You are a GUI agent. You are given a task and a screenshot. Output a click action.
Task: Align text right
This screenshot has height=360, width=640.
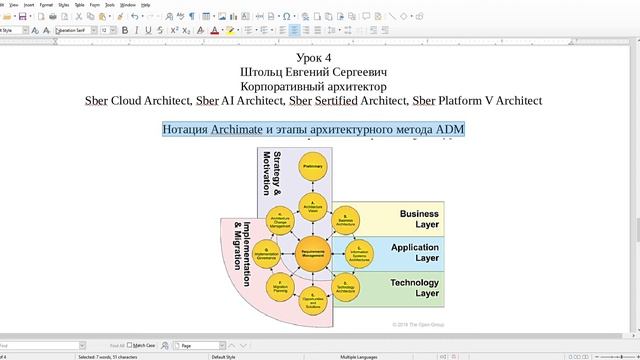point(306,30)
